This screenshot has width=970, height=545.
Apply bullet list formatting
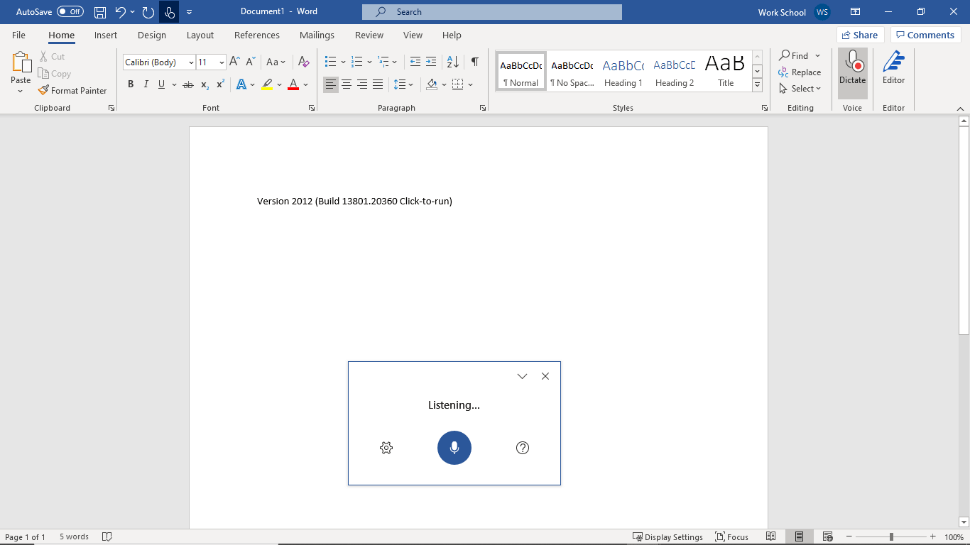point(330,62)
